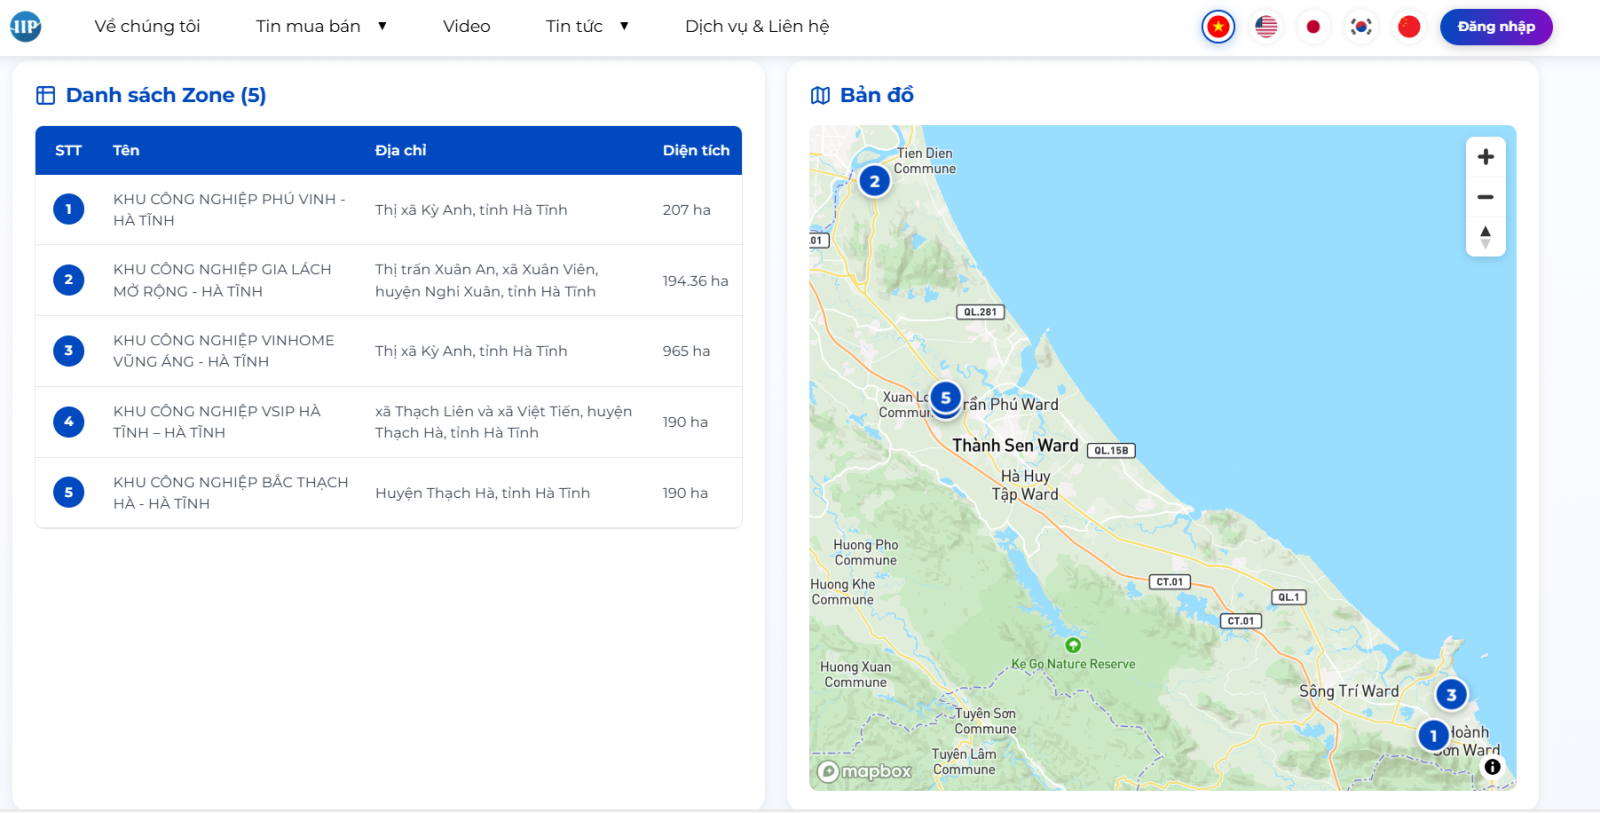Click map marker number 3
This screenshot has height=813, width=1600.
tap(1451, 695)
